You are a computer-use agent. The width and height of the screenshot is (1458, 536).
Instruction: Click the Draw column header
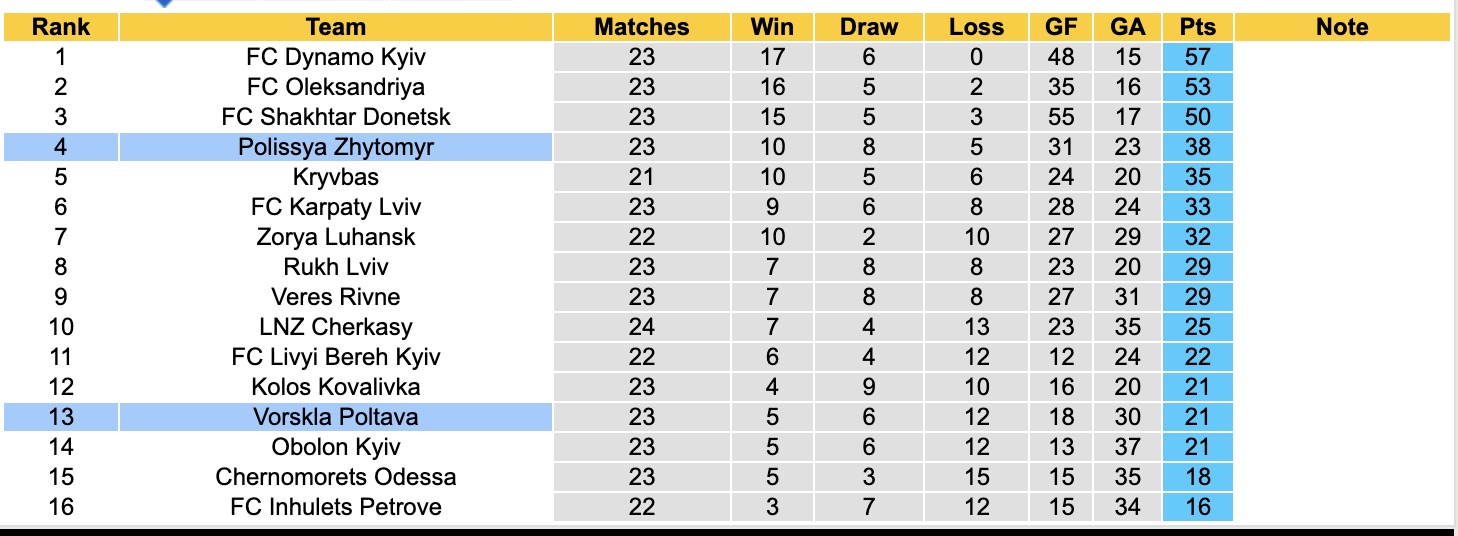pyautogui.click(x=868, y=27)
